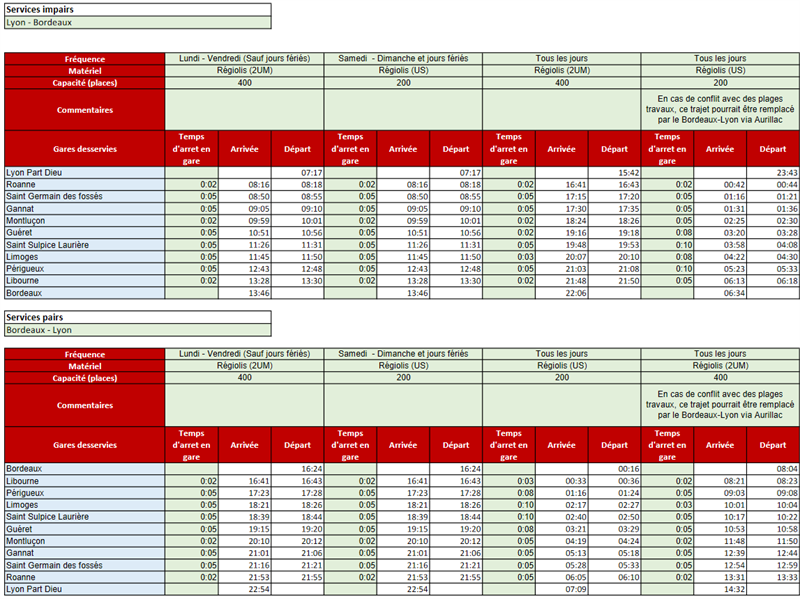Screen dimensions: 800x599
Task: Click the 22:06 arrival cell at Bordeaux
Action: coord(562,294)
